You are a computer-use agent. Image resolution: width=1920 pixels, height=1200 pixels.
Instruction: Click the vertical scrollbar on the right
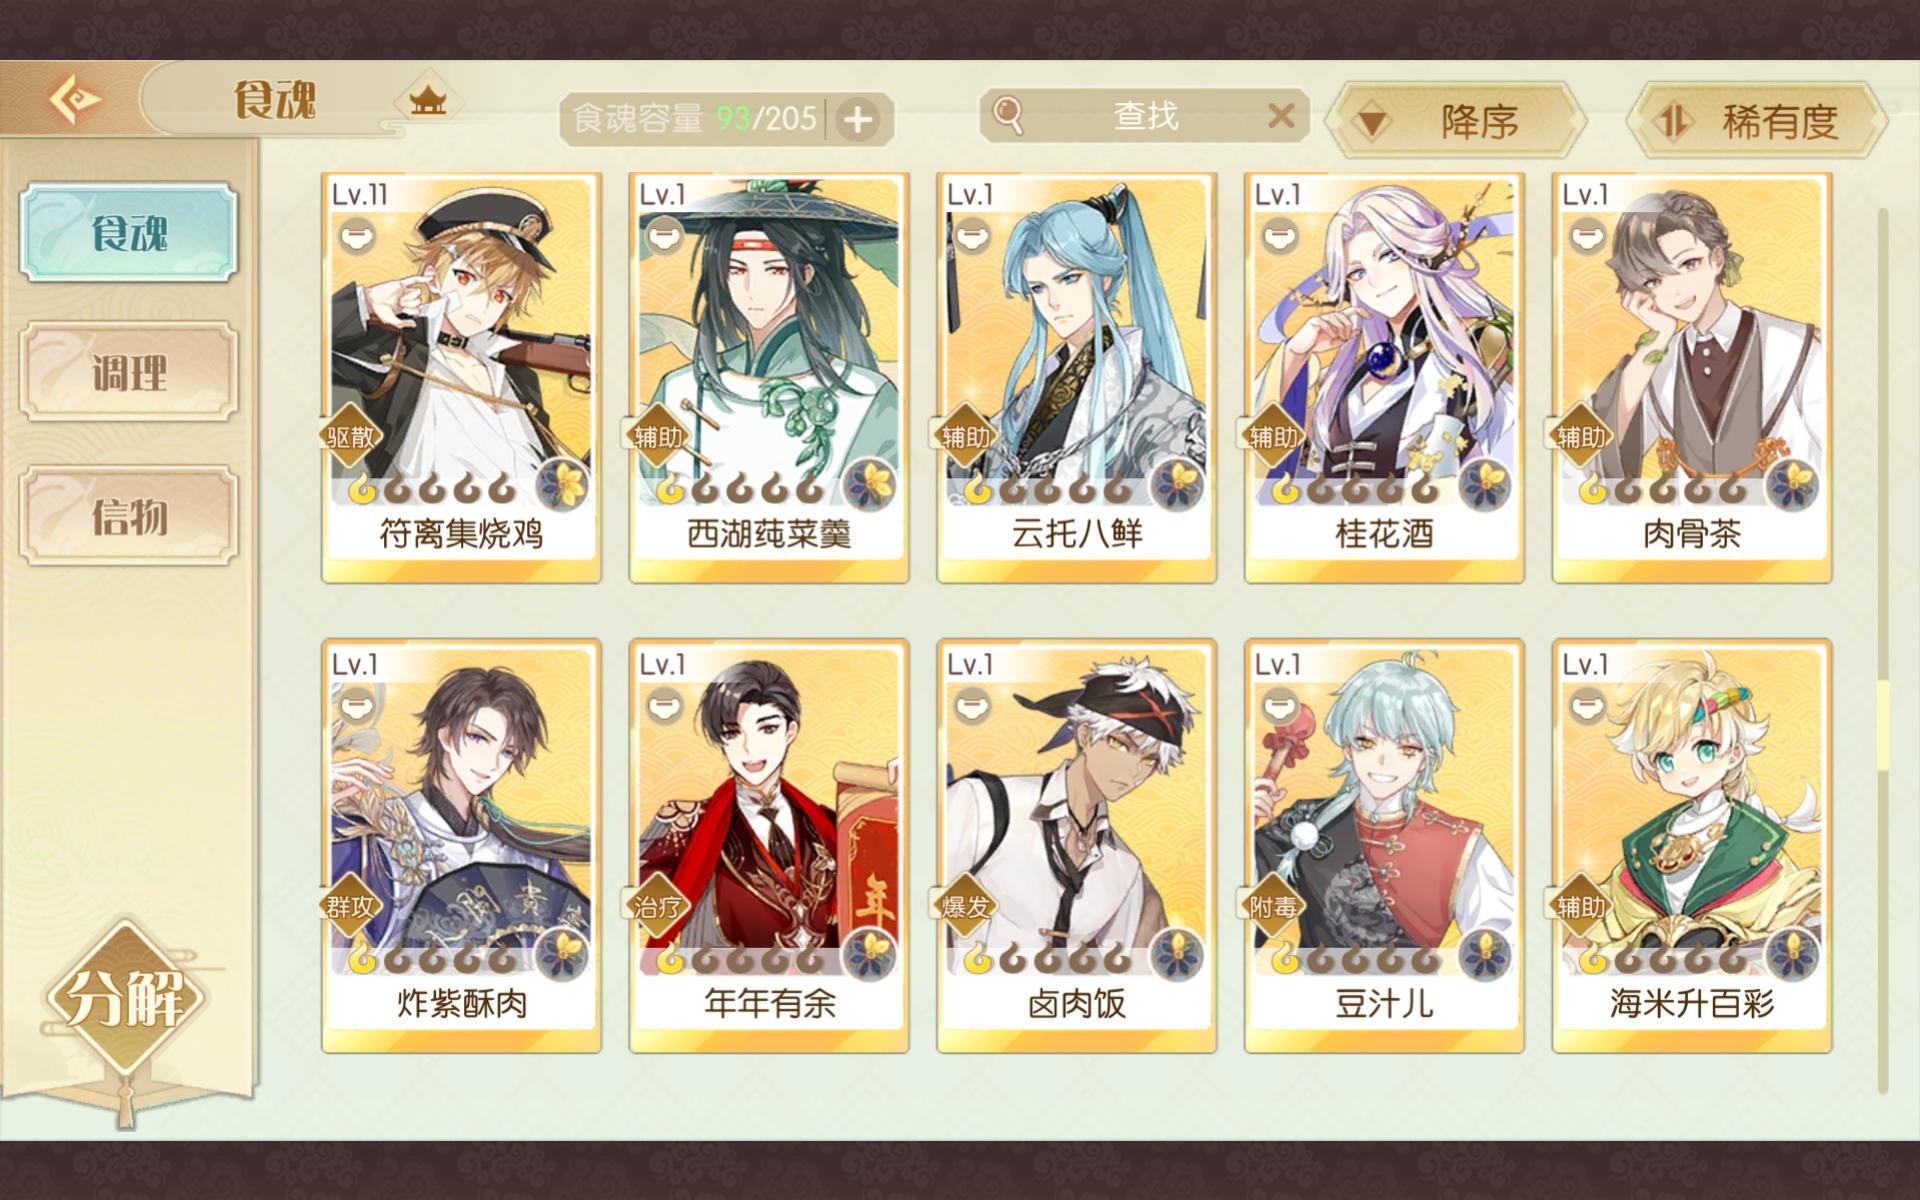click(1883, 650)
